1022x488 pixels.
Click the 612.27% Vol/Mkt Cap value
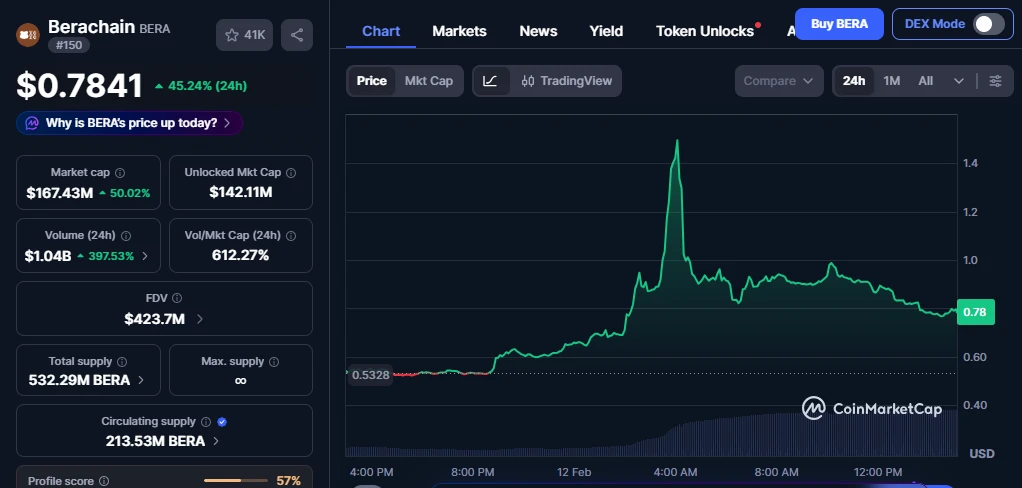pos(241,255)
